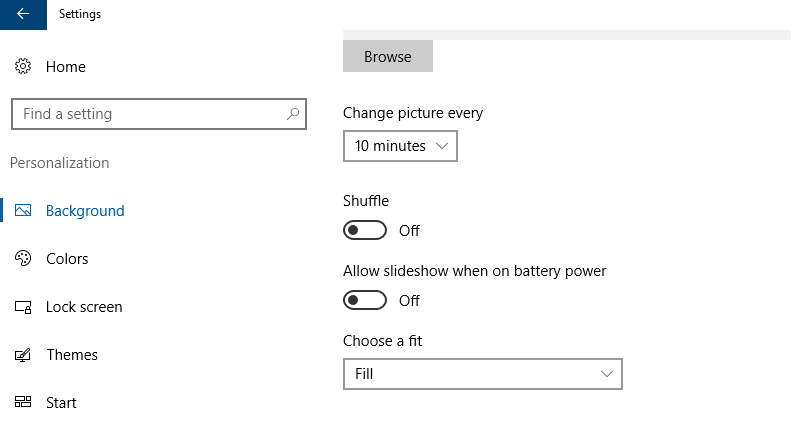Click the back arrow icon
Viewport: 797px width, 433px height.
(x=23, y=14)
